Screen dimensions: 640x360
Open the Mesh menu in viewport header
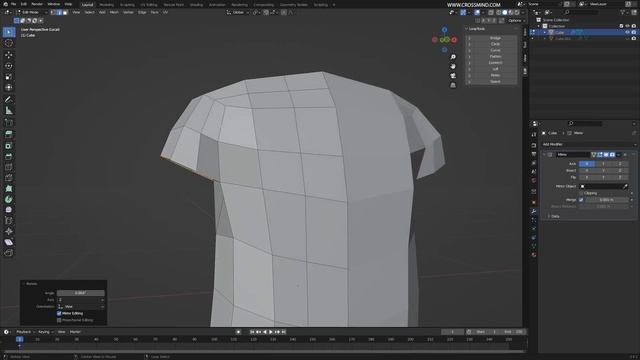[114, 12]
